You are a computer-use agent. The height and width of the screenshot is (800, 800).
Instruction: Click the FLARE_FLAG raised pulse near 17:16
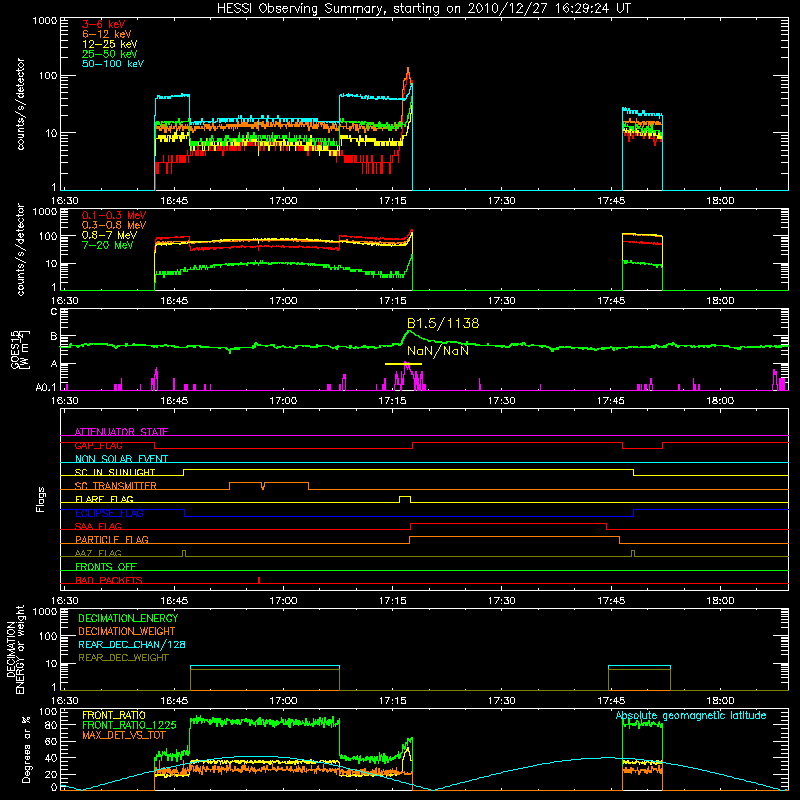[x=405, y=497]
